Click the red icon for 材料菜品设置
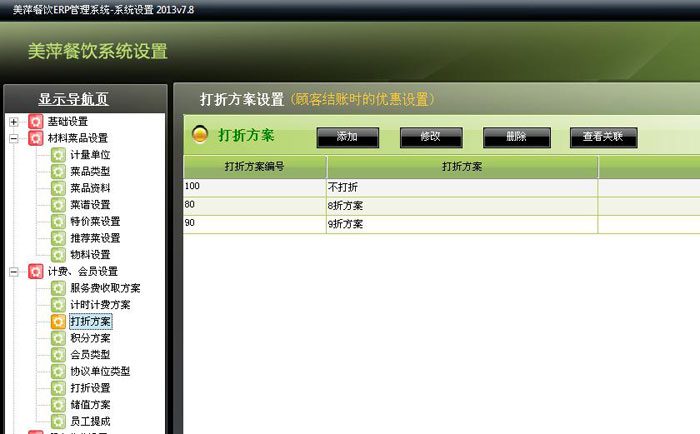 [35, 138]
